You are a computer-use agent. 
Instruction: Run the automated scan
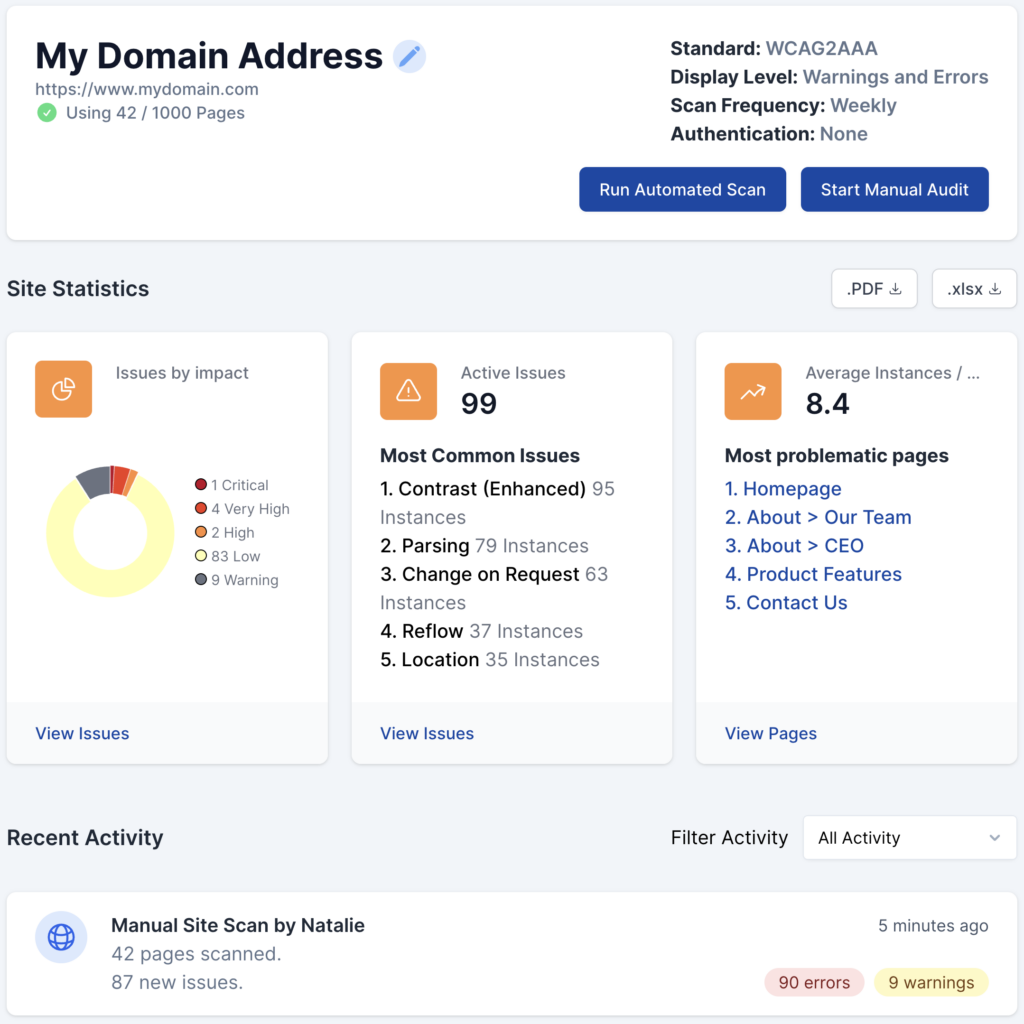[x=682, y=189]
